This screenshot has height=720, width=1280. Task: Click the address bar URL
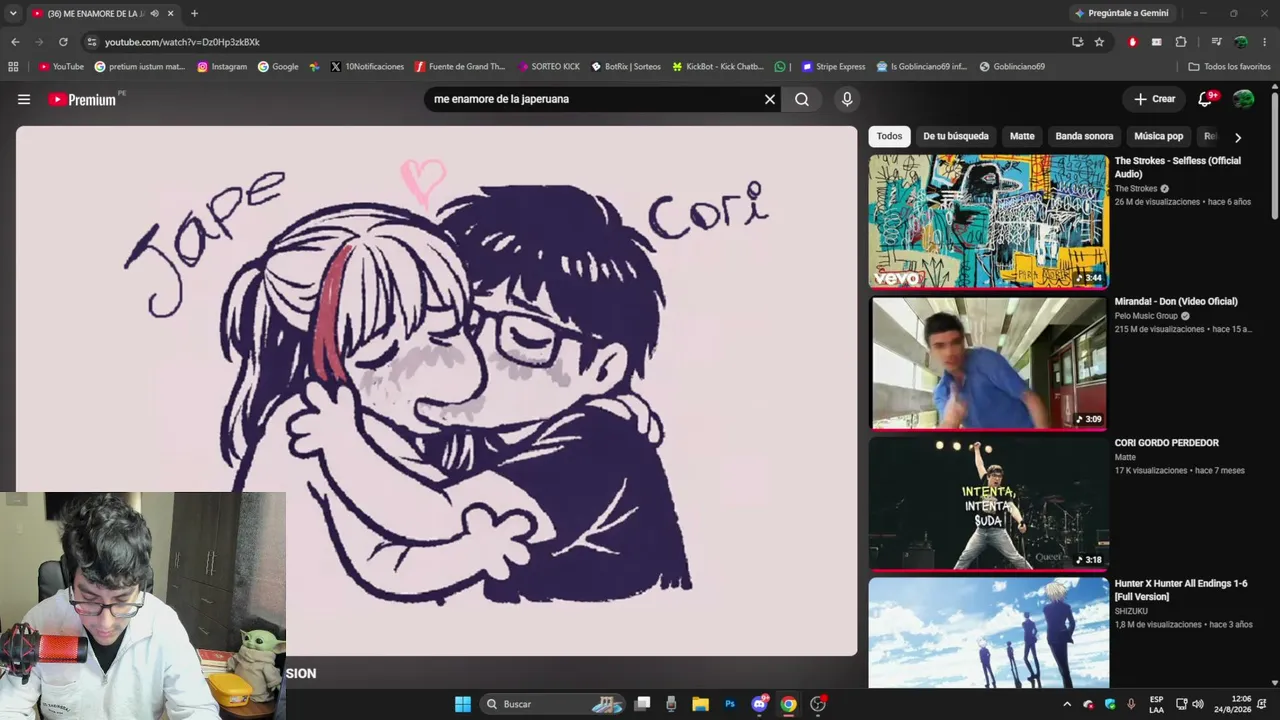click(182, 42)
